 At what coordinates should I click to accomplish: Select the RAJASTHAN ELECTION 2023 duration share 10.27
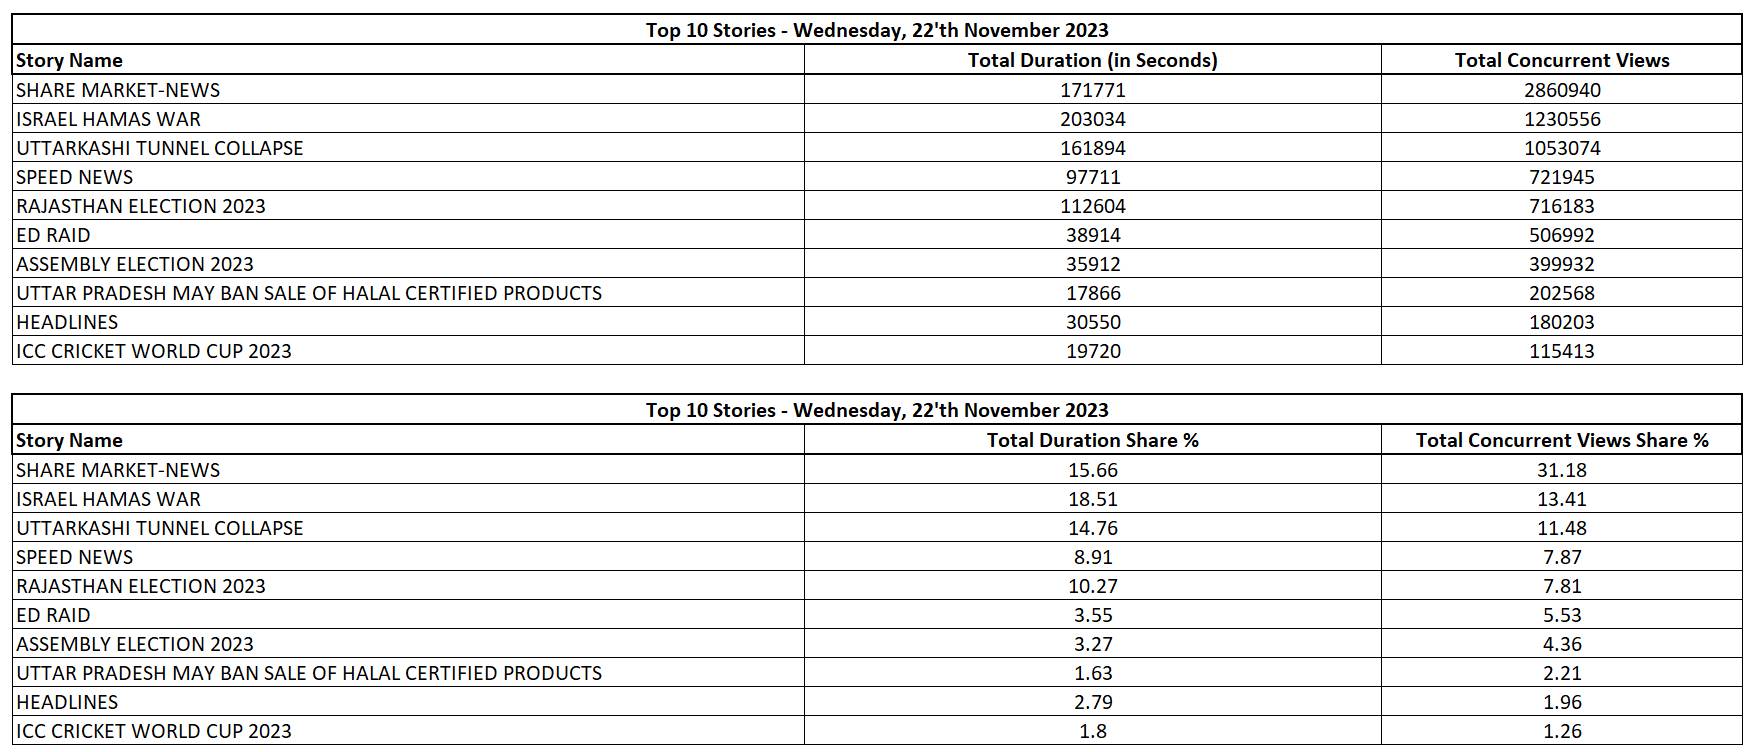[1092, 586]
